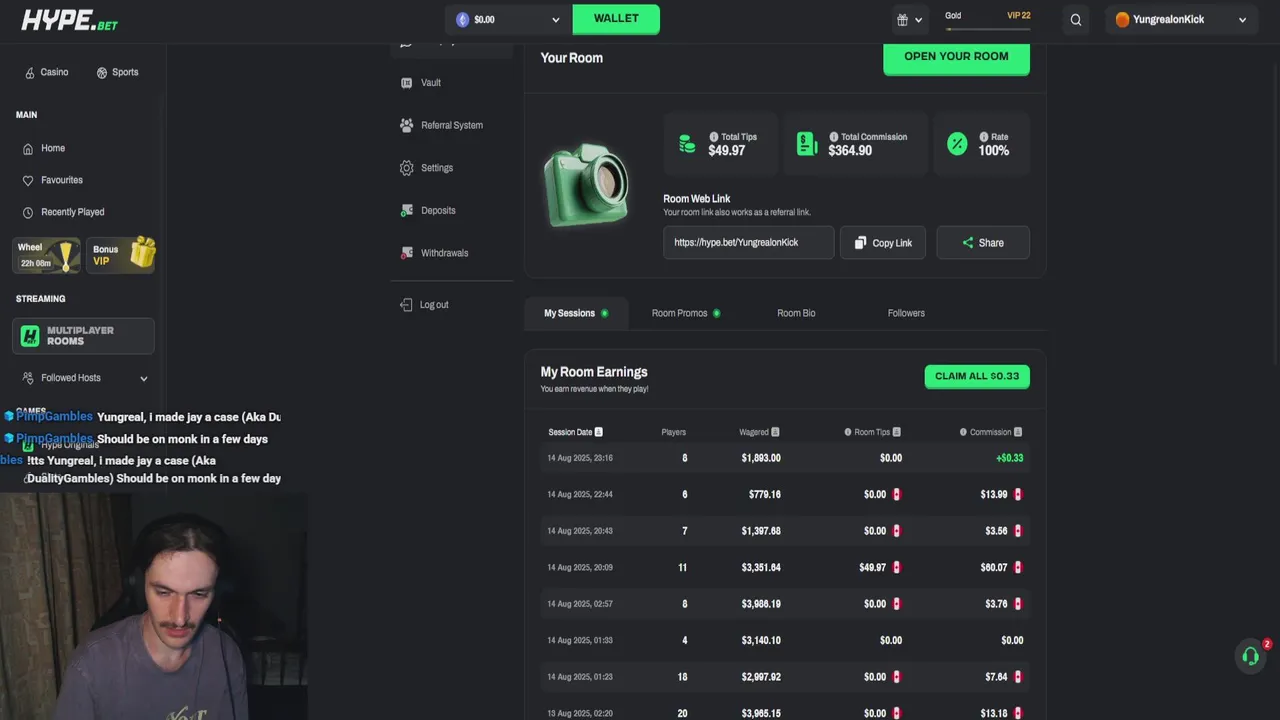Open the Deposits page
1280x720 pixels.
[x=428, y=210]
